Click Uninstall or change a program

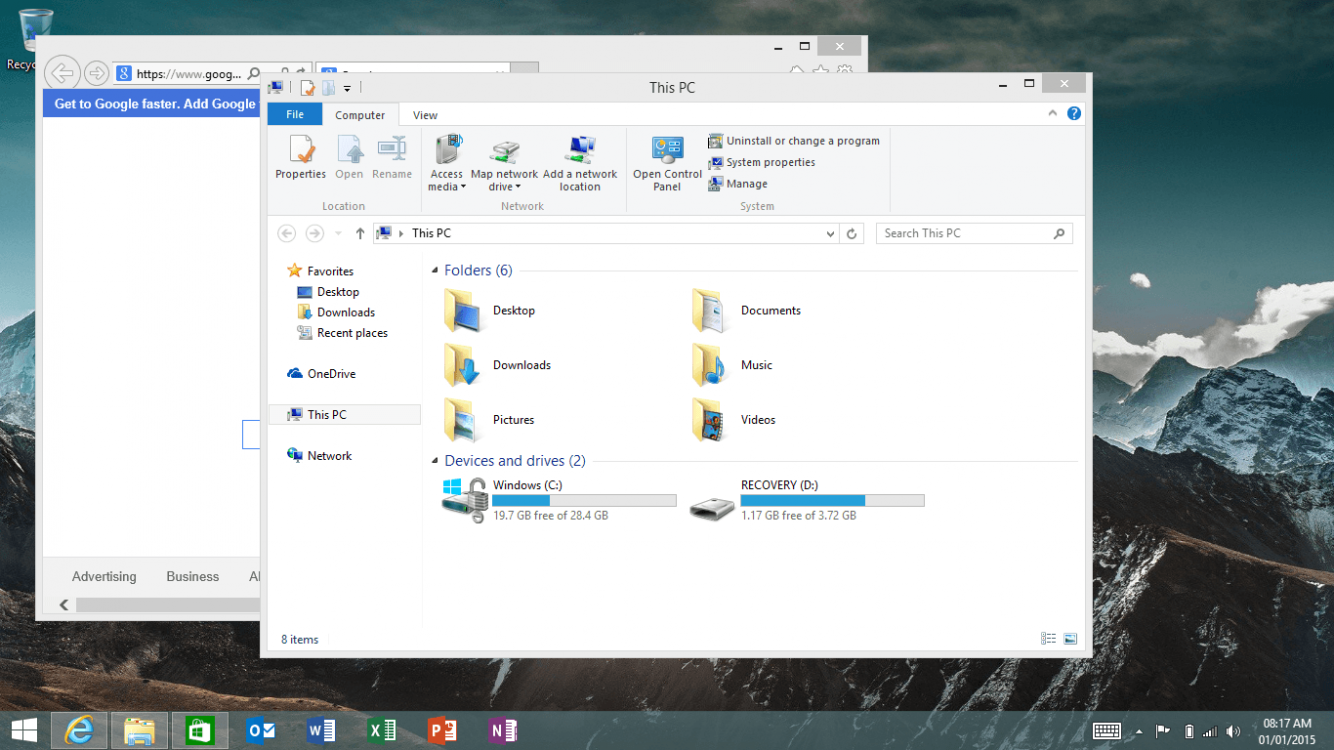[794, 141]
